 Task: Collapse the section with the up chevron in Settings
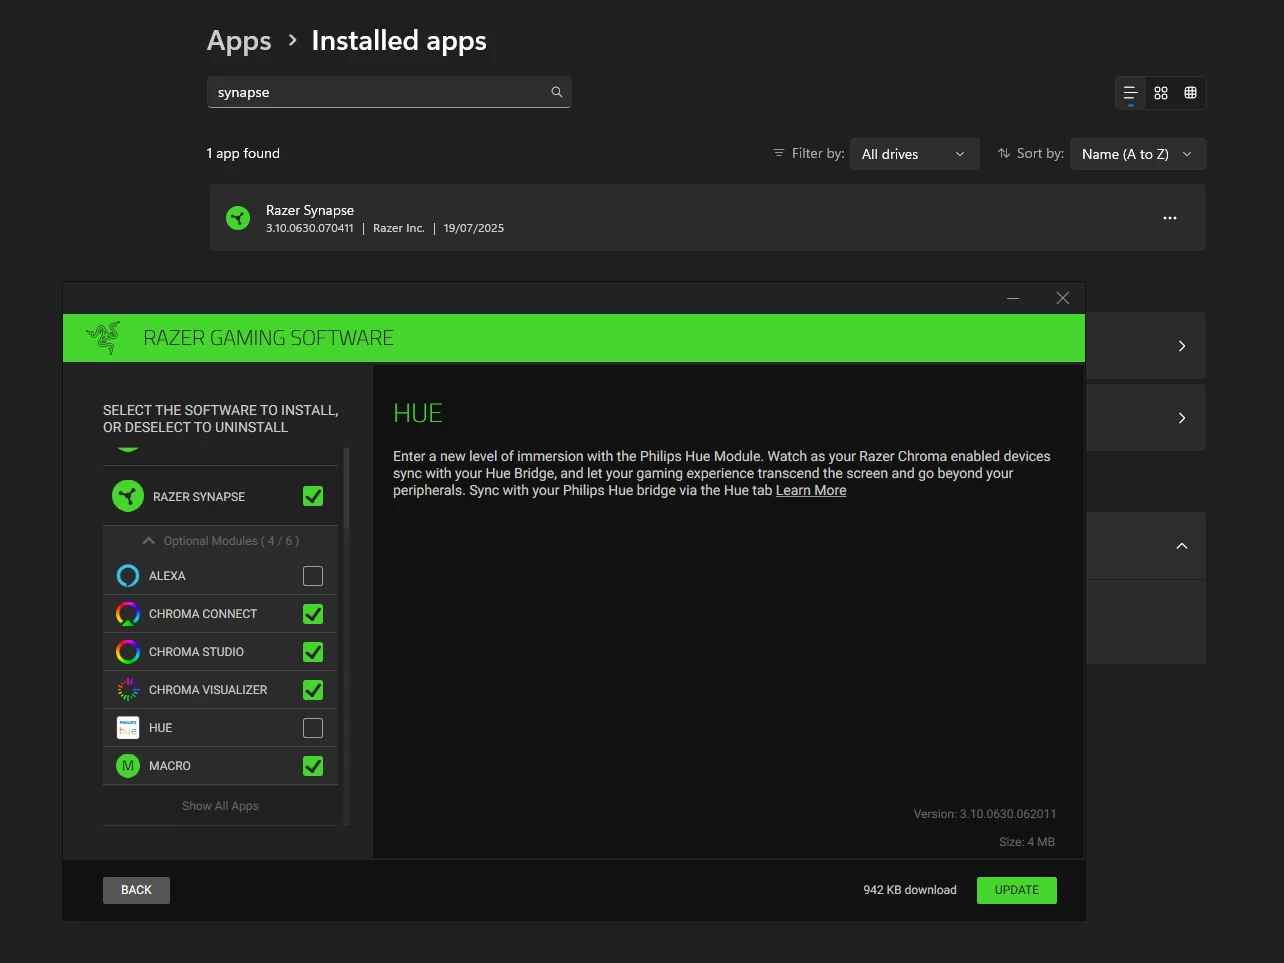[1182, 546]
